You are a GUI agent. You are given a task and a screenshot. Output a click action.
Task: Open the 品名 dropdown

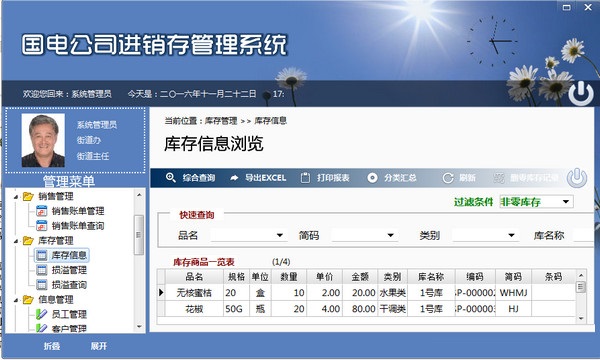pos(280,235)
